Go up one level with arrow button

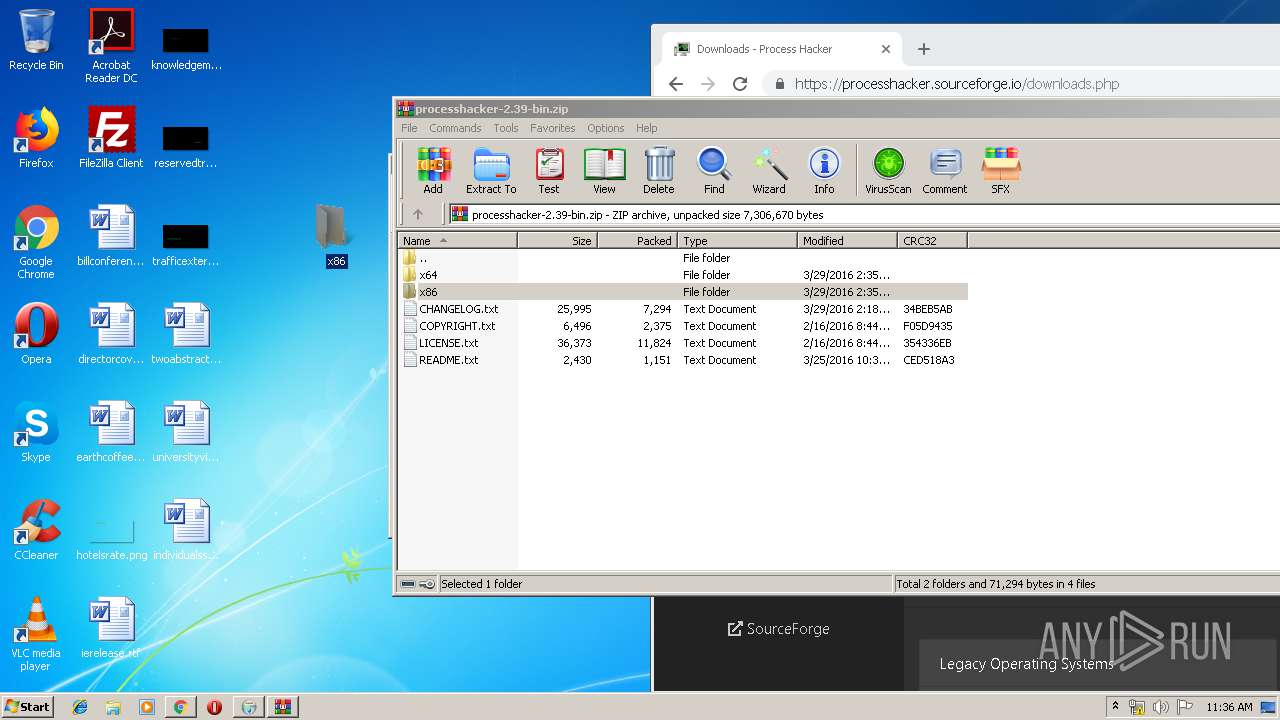[418, 214]
